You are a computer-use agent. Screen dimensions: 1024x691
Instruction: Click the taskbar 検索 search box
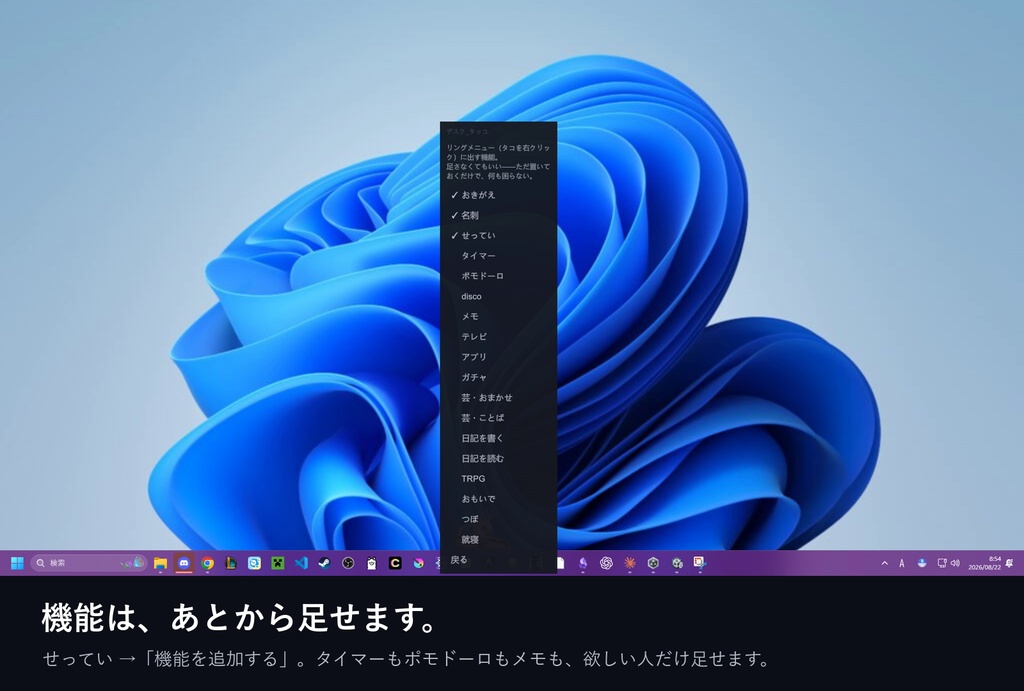pos(89,563)
